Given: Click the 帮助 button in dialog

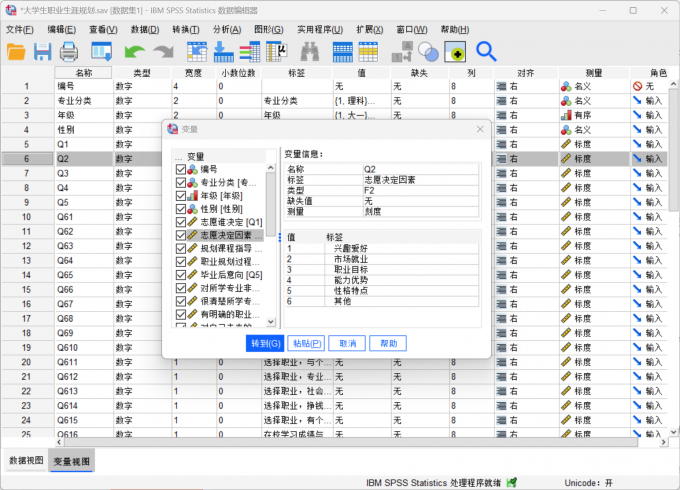Looking at the screenshot, I should pos(388,343).
